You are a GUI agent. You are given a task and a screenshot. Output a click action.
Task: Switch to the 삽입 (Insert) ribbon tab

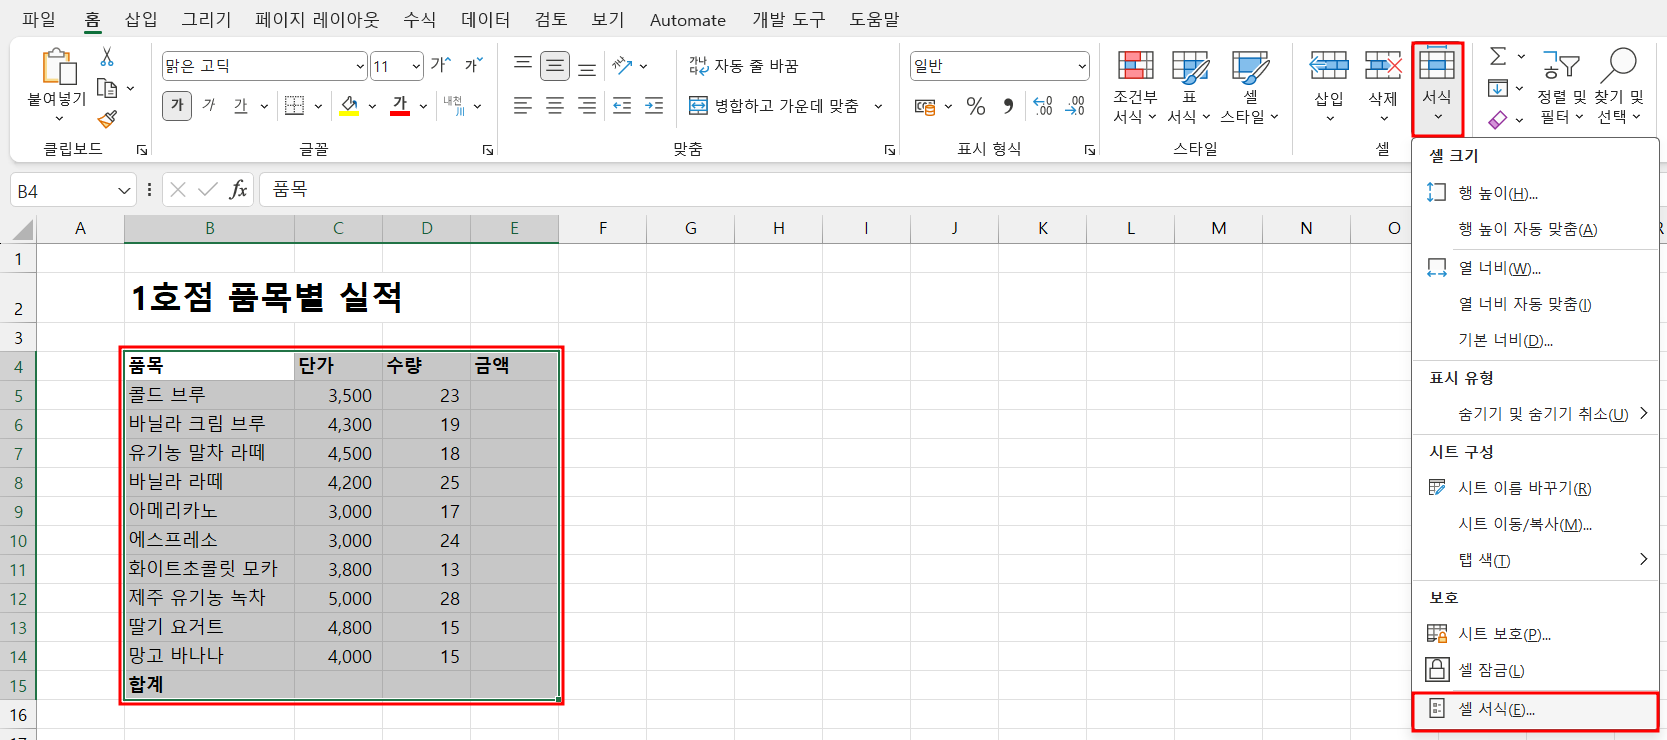[141, 19]
